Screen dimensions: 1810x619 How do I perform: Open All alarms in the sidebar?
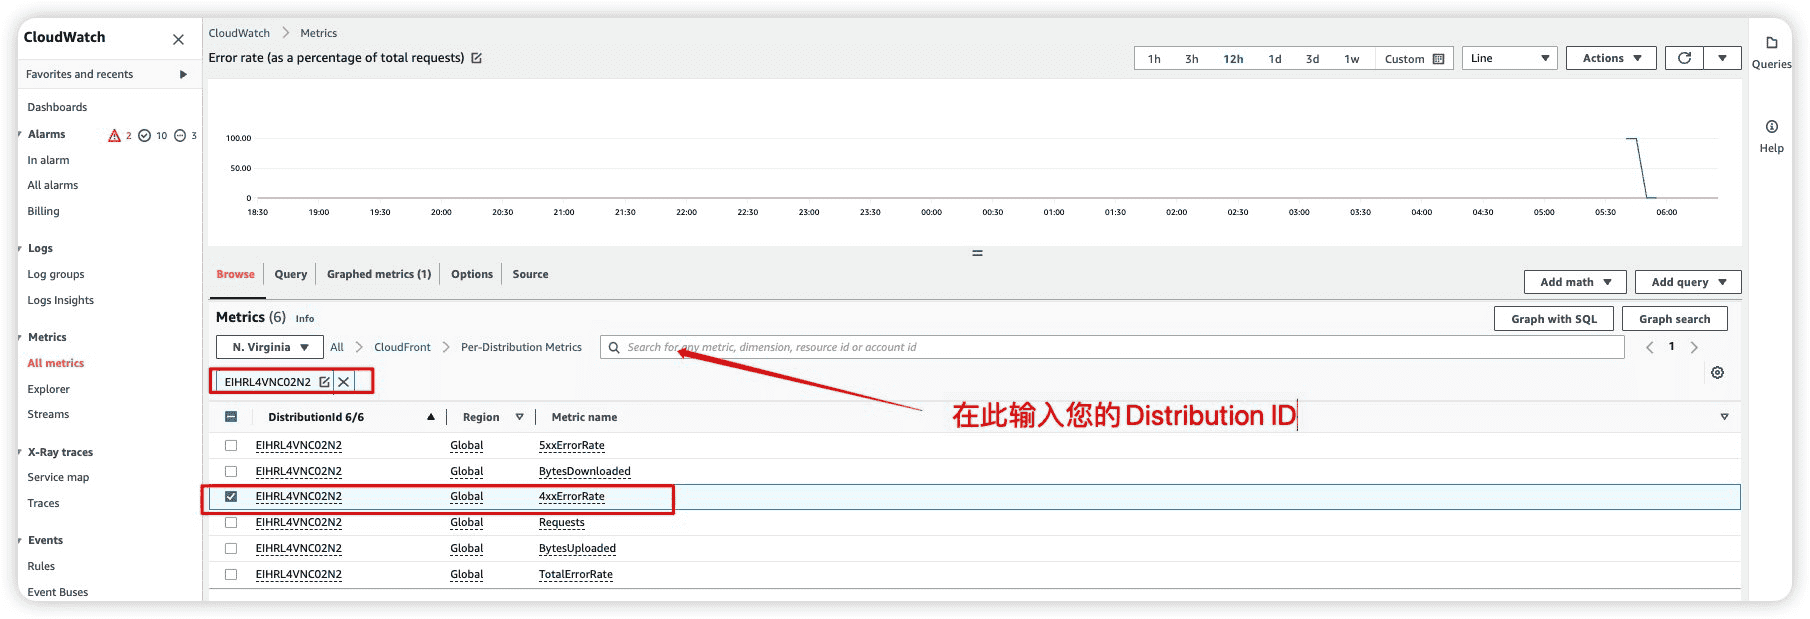coord(53,185)
